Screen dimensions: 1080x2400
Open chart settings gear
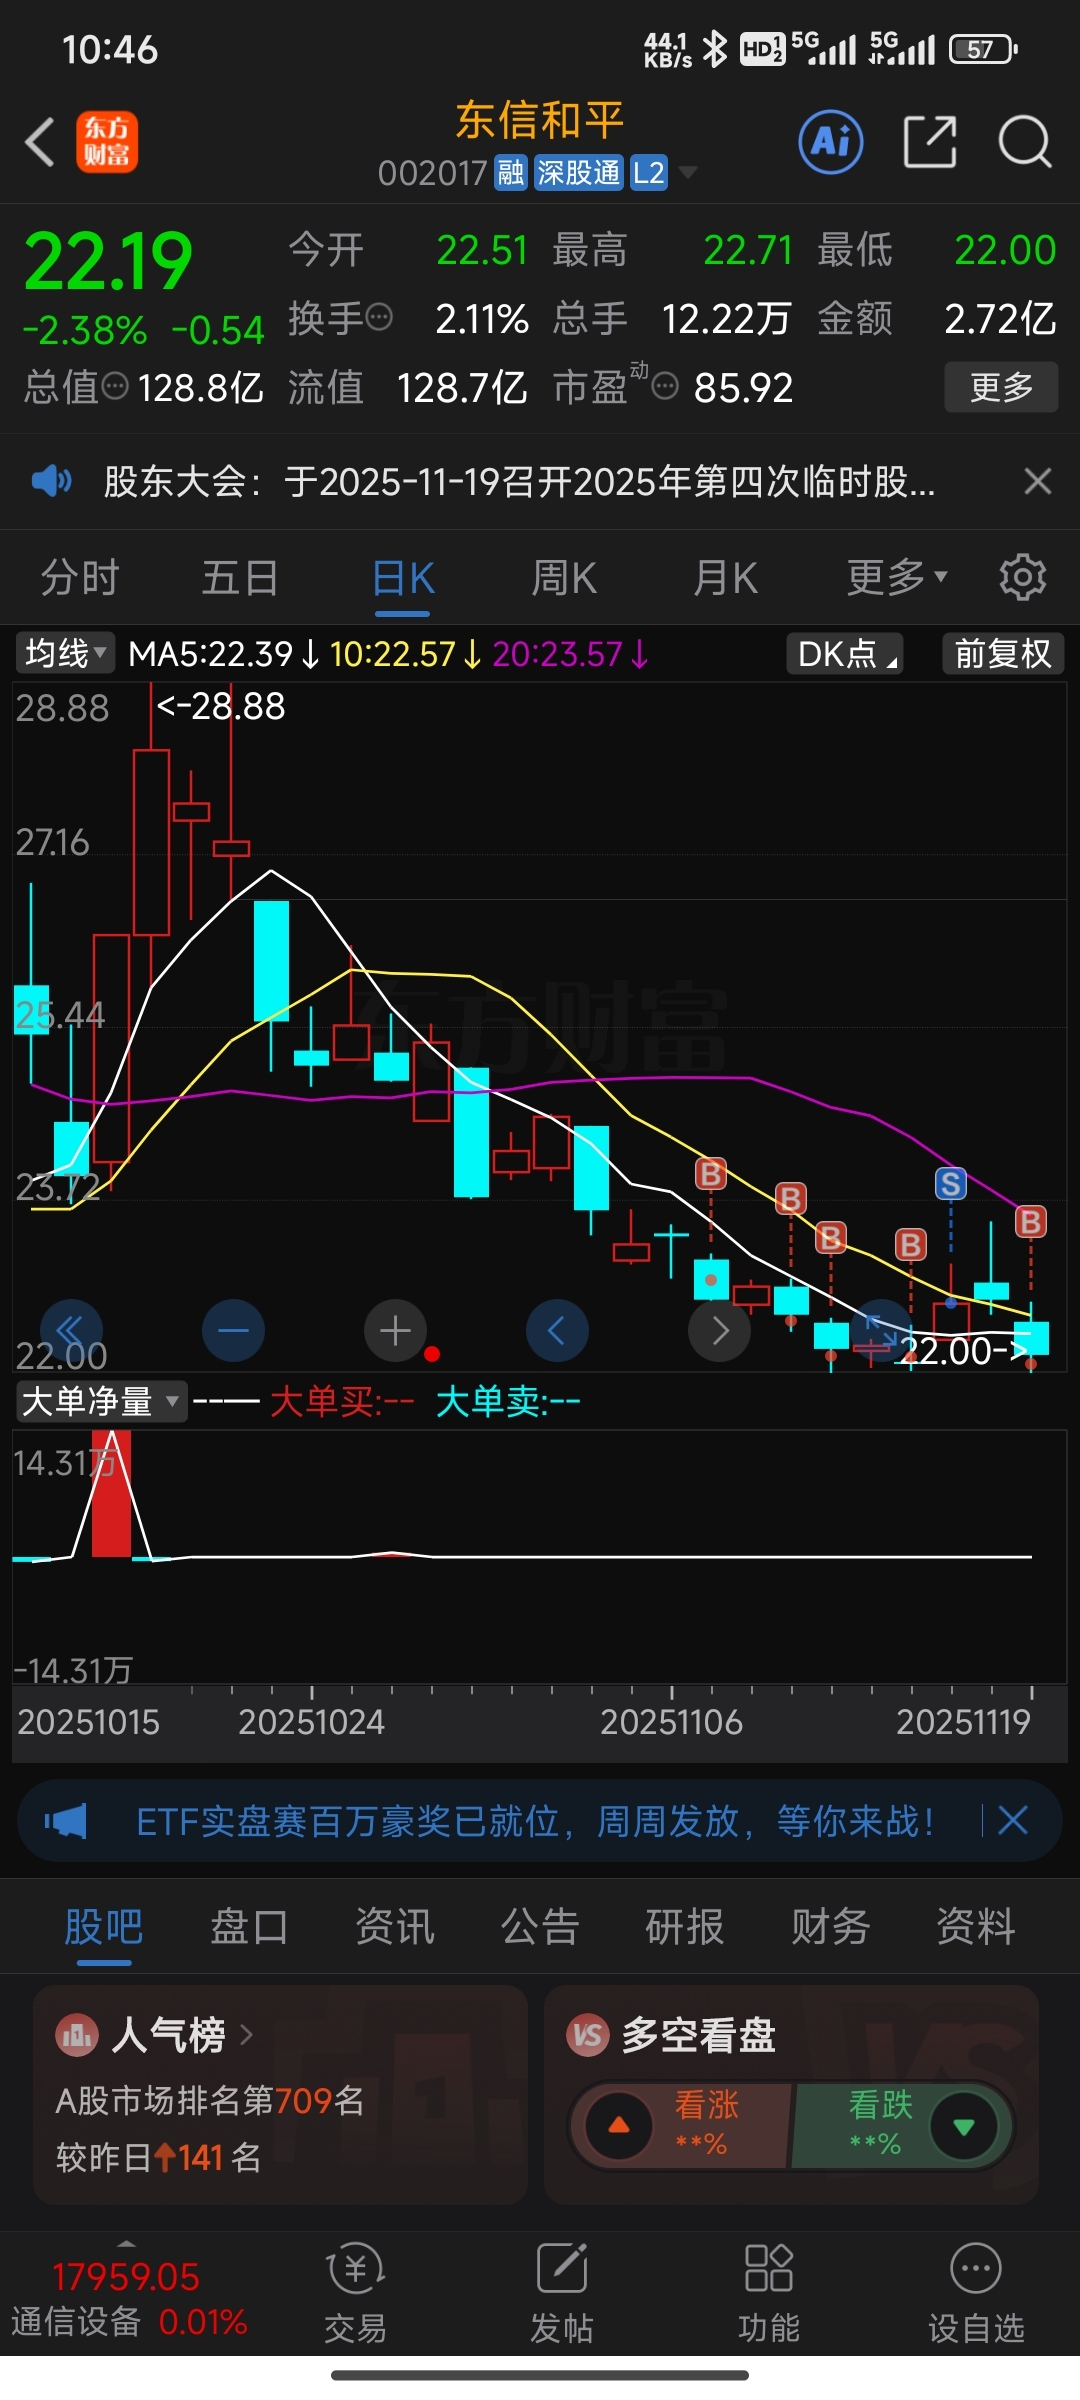(1022, 577)
